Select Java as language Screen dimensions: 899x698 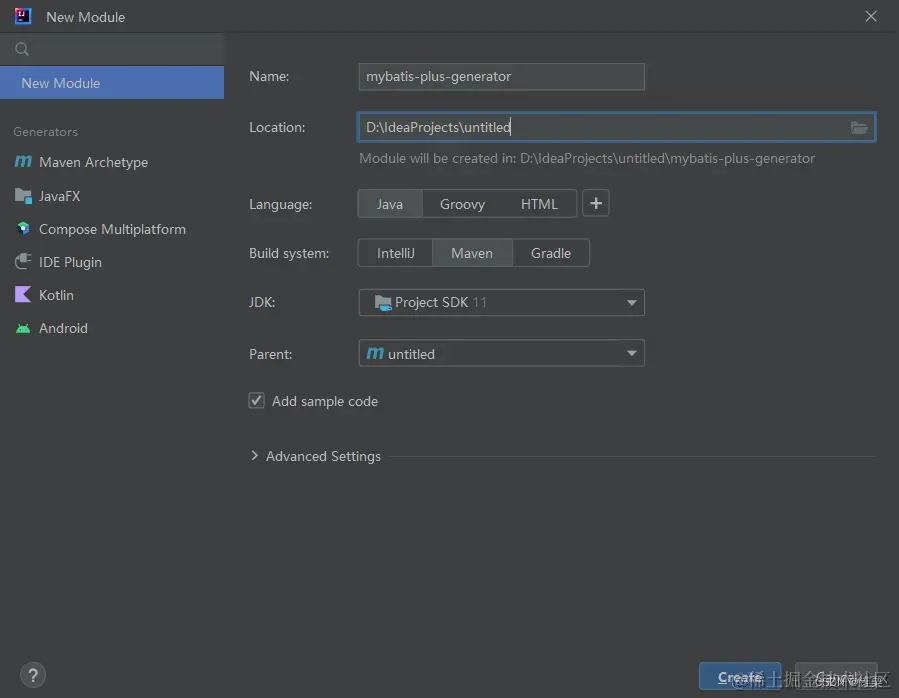click(390, 204)
